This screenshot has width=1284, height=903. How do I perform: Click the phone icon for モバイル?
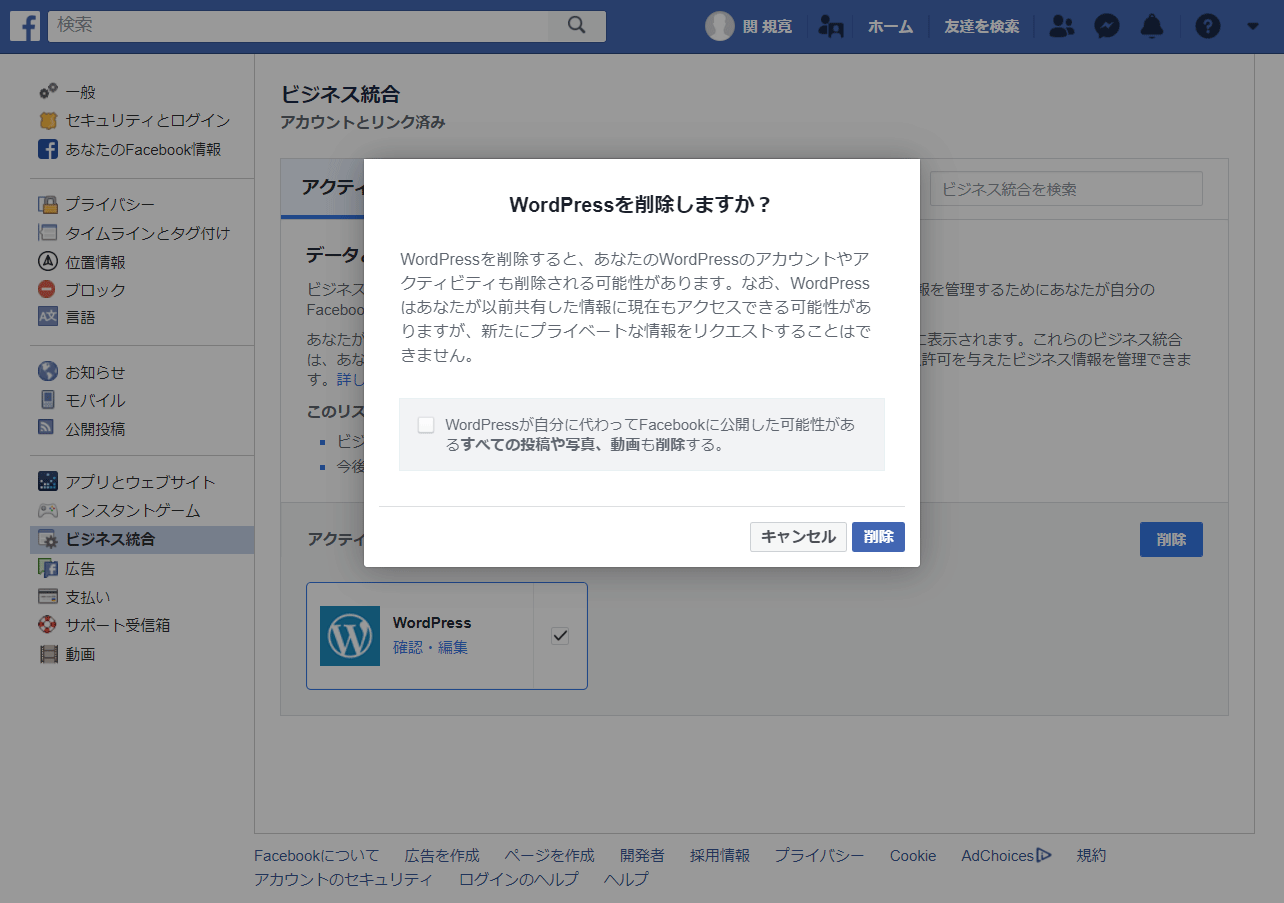pyautogui.click(x=48, y=400)
